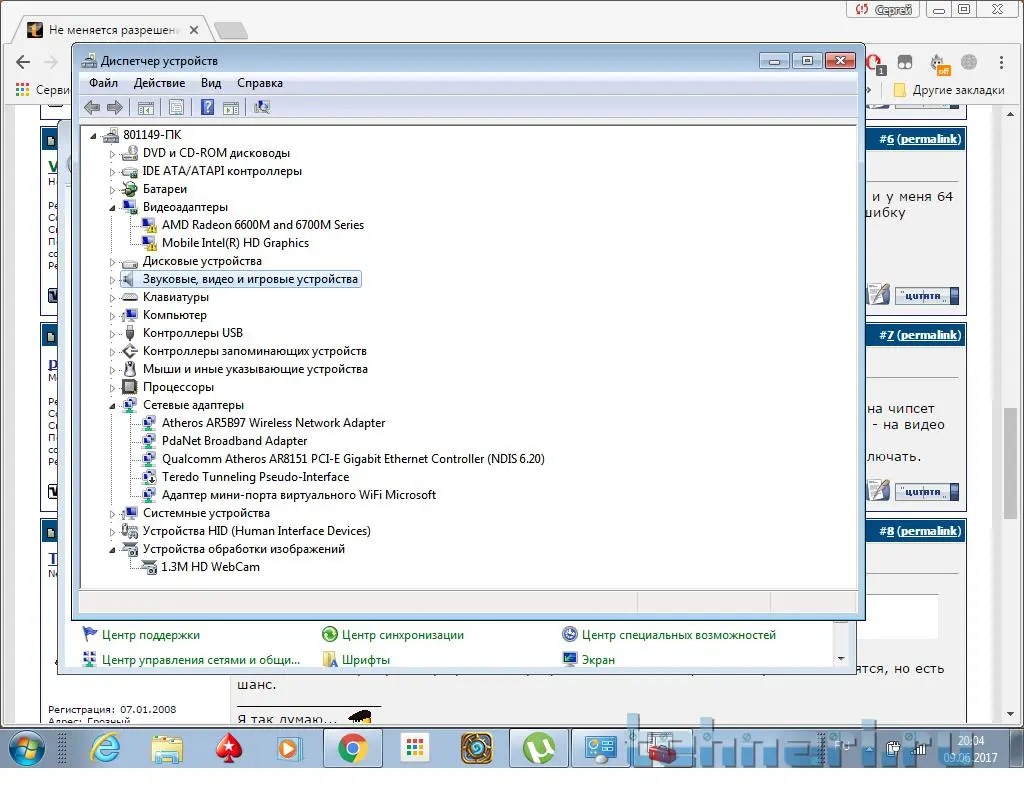Image resolution: width=1024 pixels, height=800 pixels.
Task: Select Qualcomm Atheros AR8151 Ethernet Controller
Action: (x=353, y=459)
